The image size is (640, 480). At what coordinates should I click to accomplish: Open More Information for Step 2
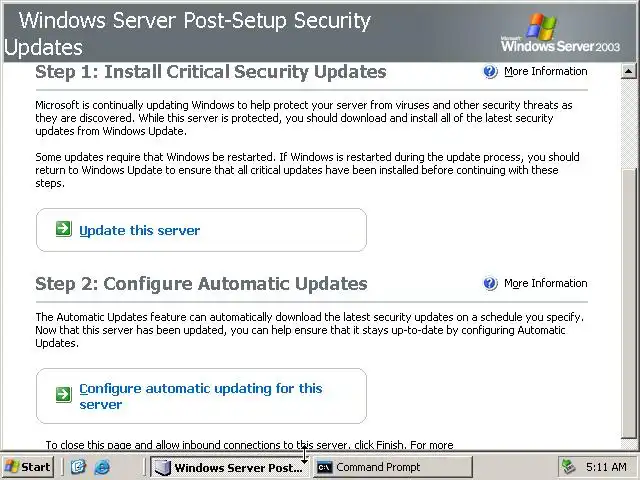pos(545,284)
